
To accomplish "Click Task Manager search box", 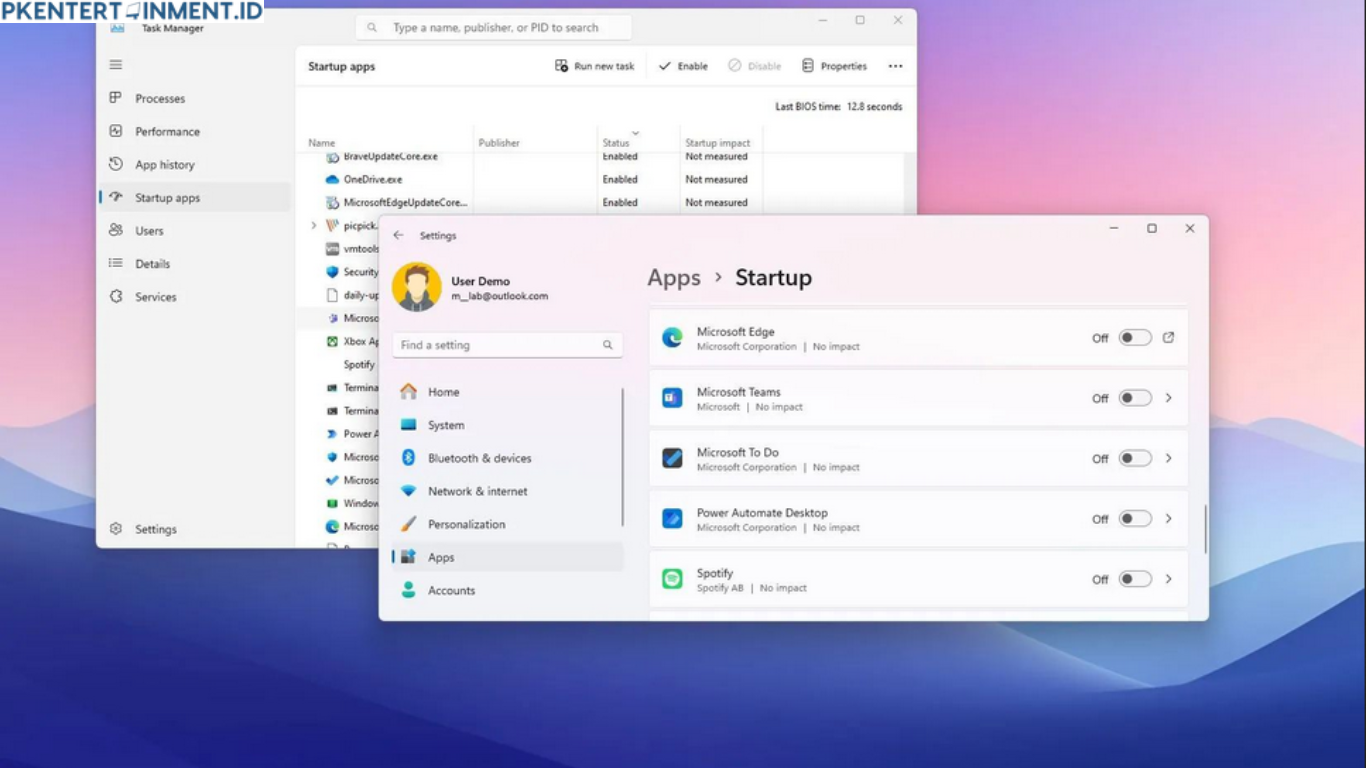I will (494, 28).
